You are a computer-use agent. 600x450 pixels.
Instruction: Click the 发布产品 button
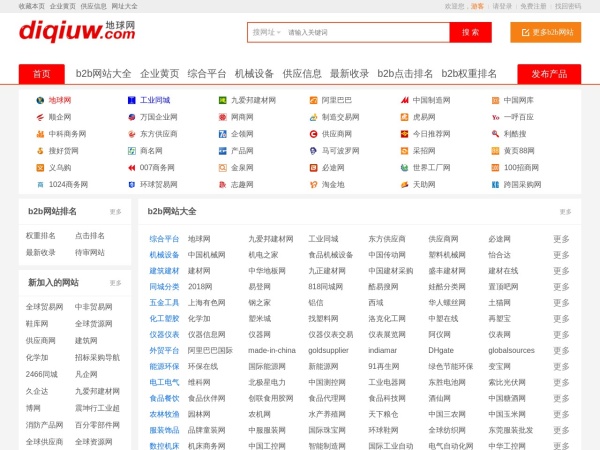coord(549,74)
